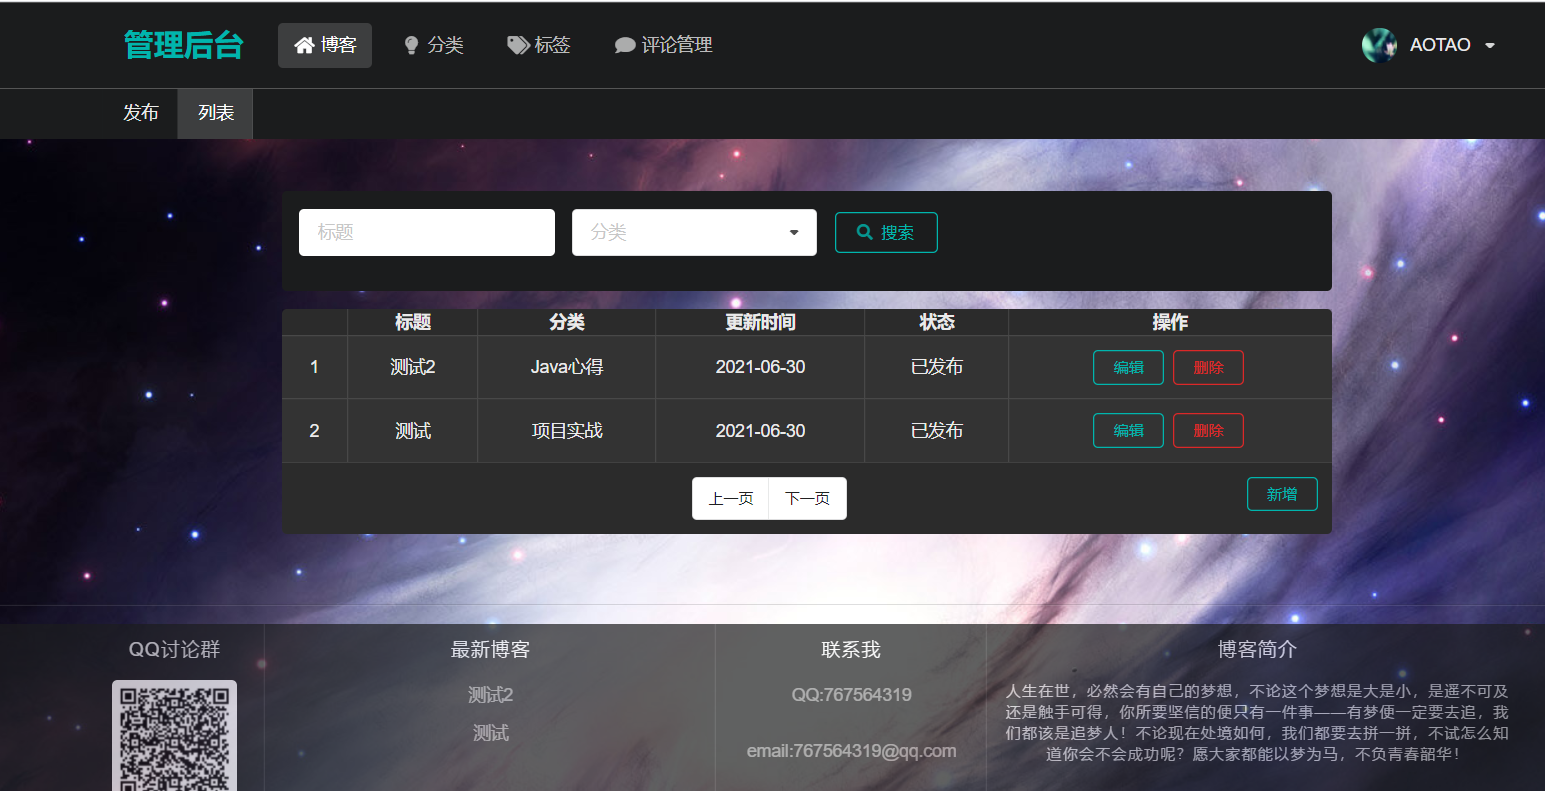Click the 管理后台 logo title
Viewport: 1545px width, 791px height.
click(184, 45)
